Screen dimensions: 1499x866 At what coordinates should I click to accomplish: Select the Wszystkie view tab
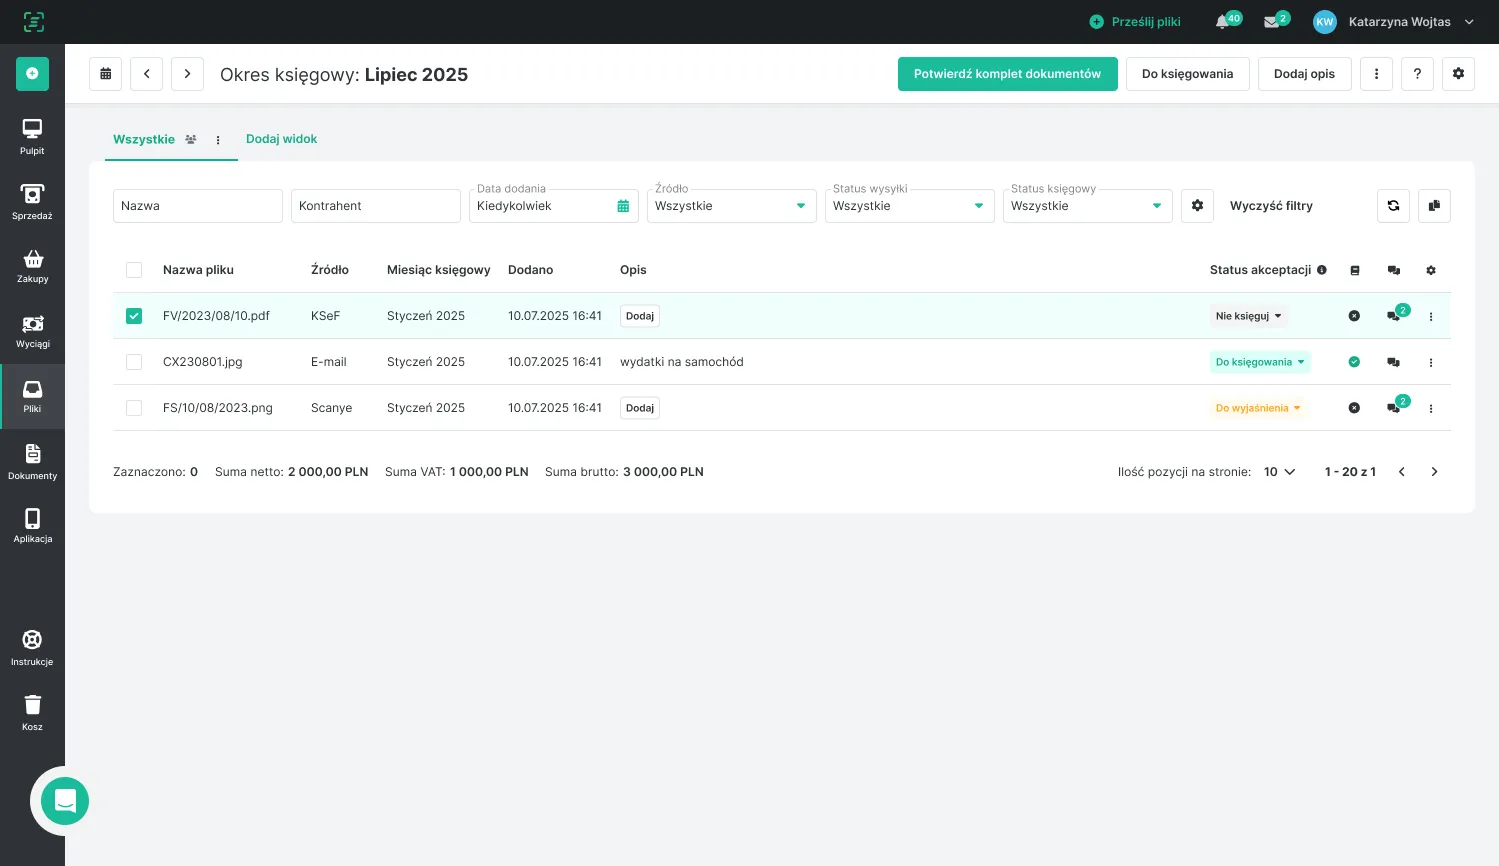coord(144,139)
